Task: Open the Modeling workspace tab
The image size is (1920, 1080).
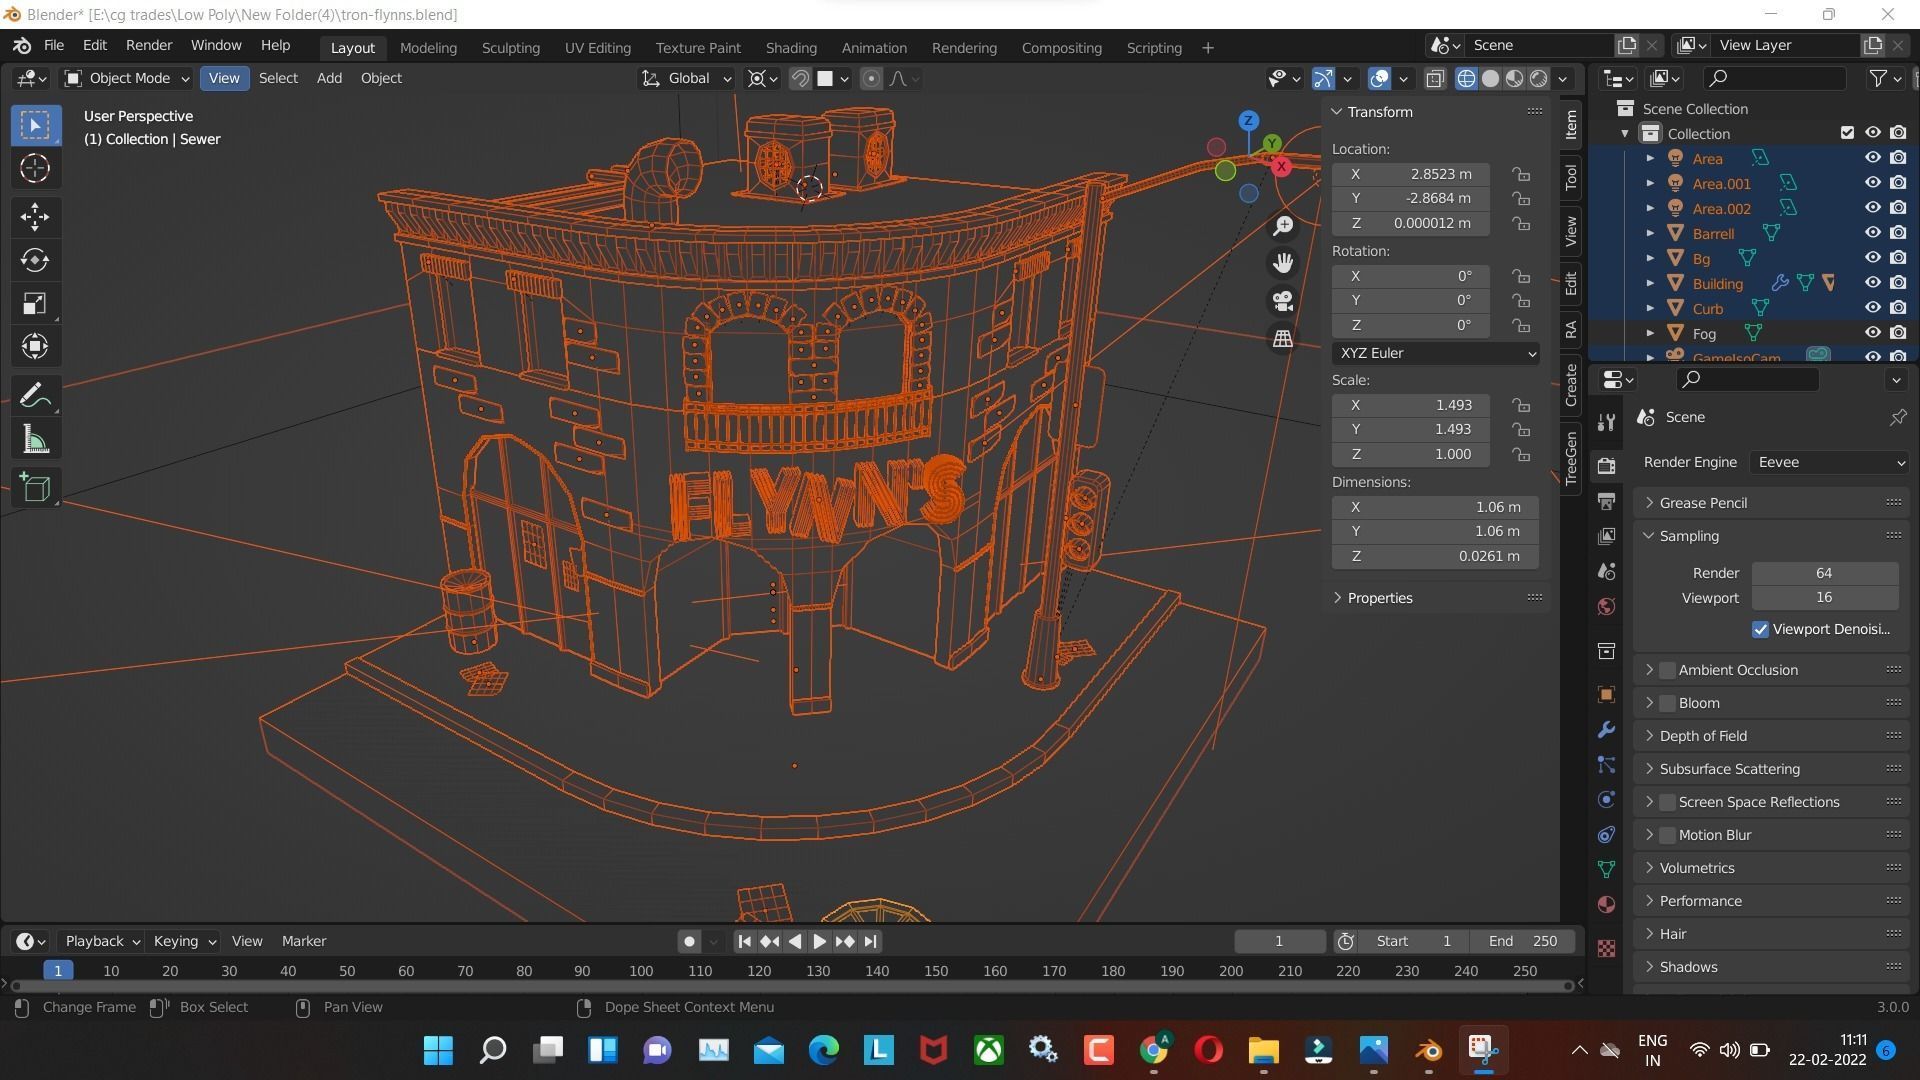Action: [428, 47]
